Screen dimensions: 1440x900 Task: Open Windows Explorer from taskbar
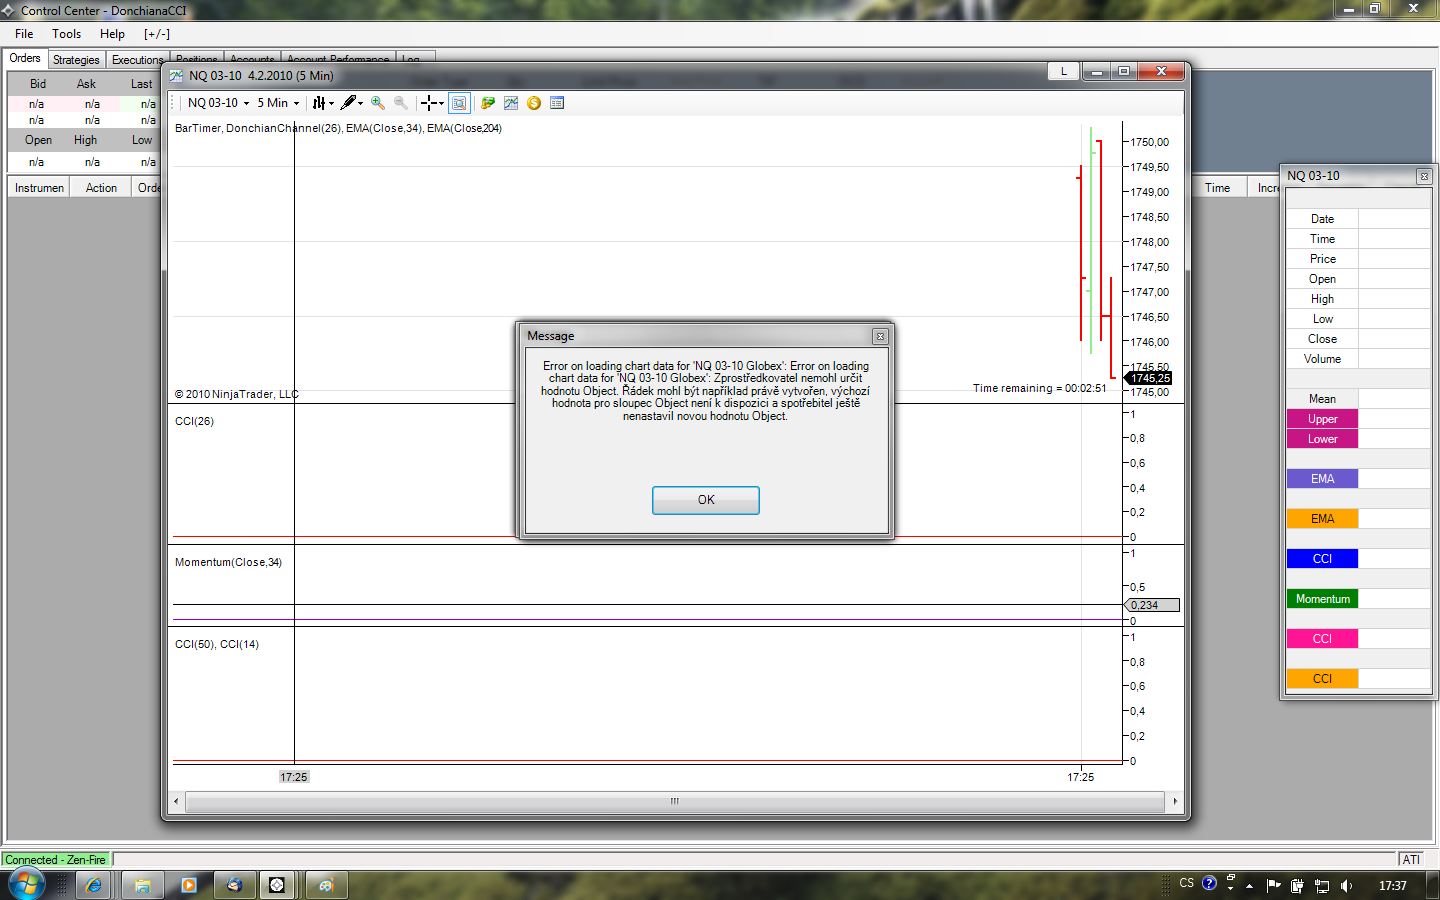(x=143, y=885)
